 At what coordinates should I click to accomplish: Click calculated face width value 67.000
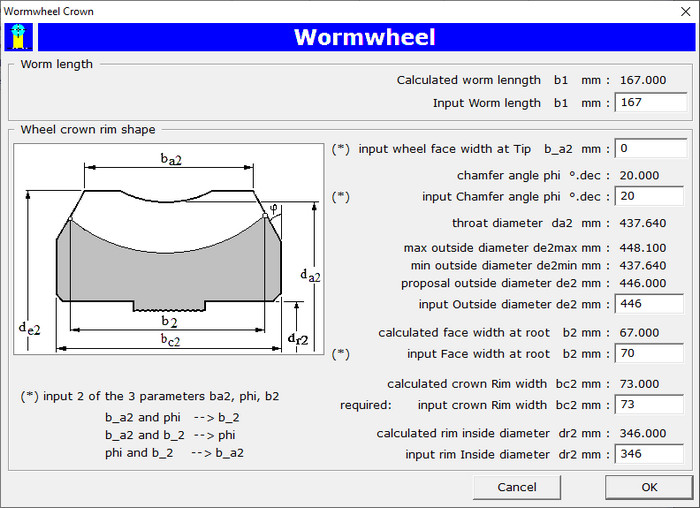(639, 333)
